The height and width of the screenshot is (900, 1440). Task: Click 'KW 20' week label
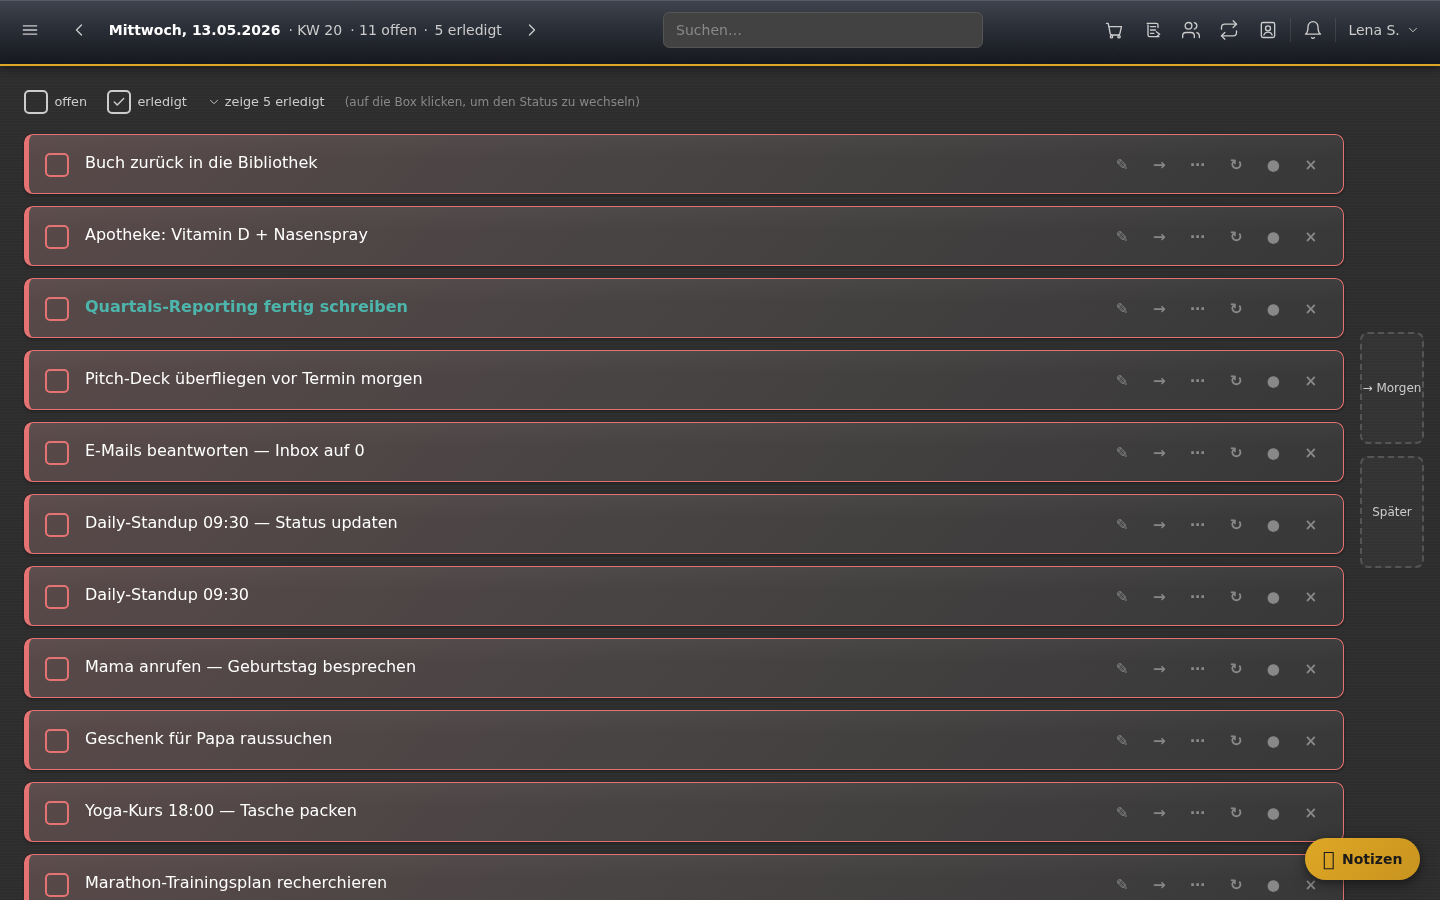319,30
